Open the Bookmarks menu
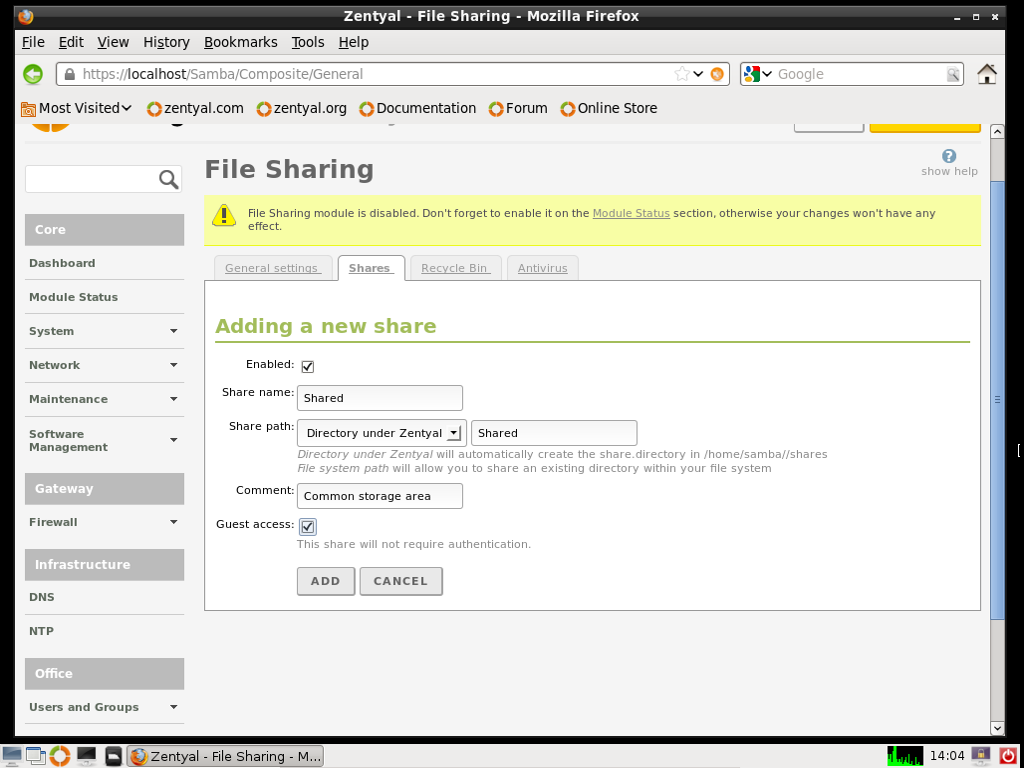 pyautogui.click(x=240, y=42)
